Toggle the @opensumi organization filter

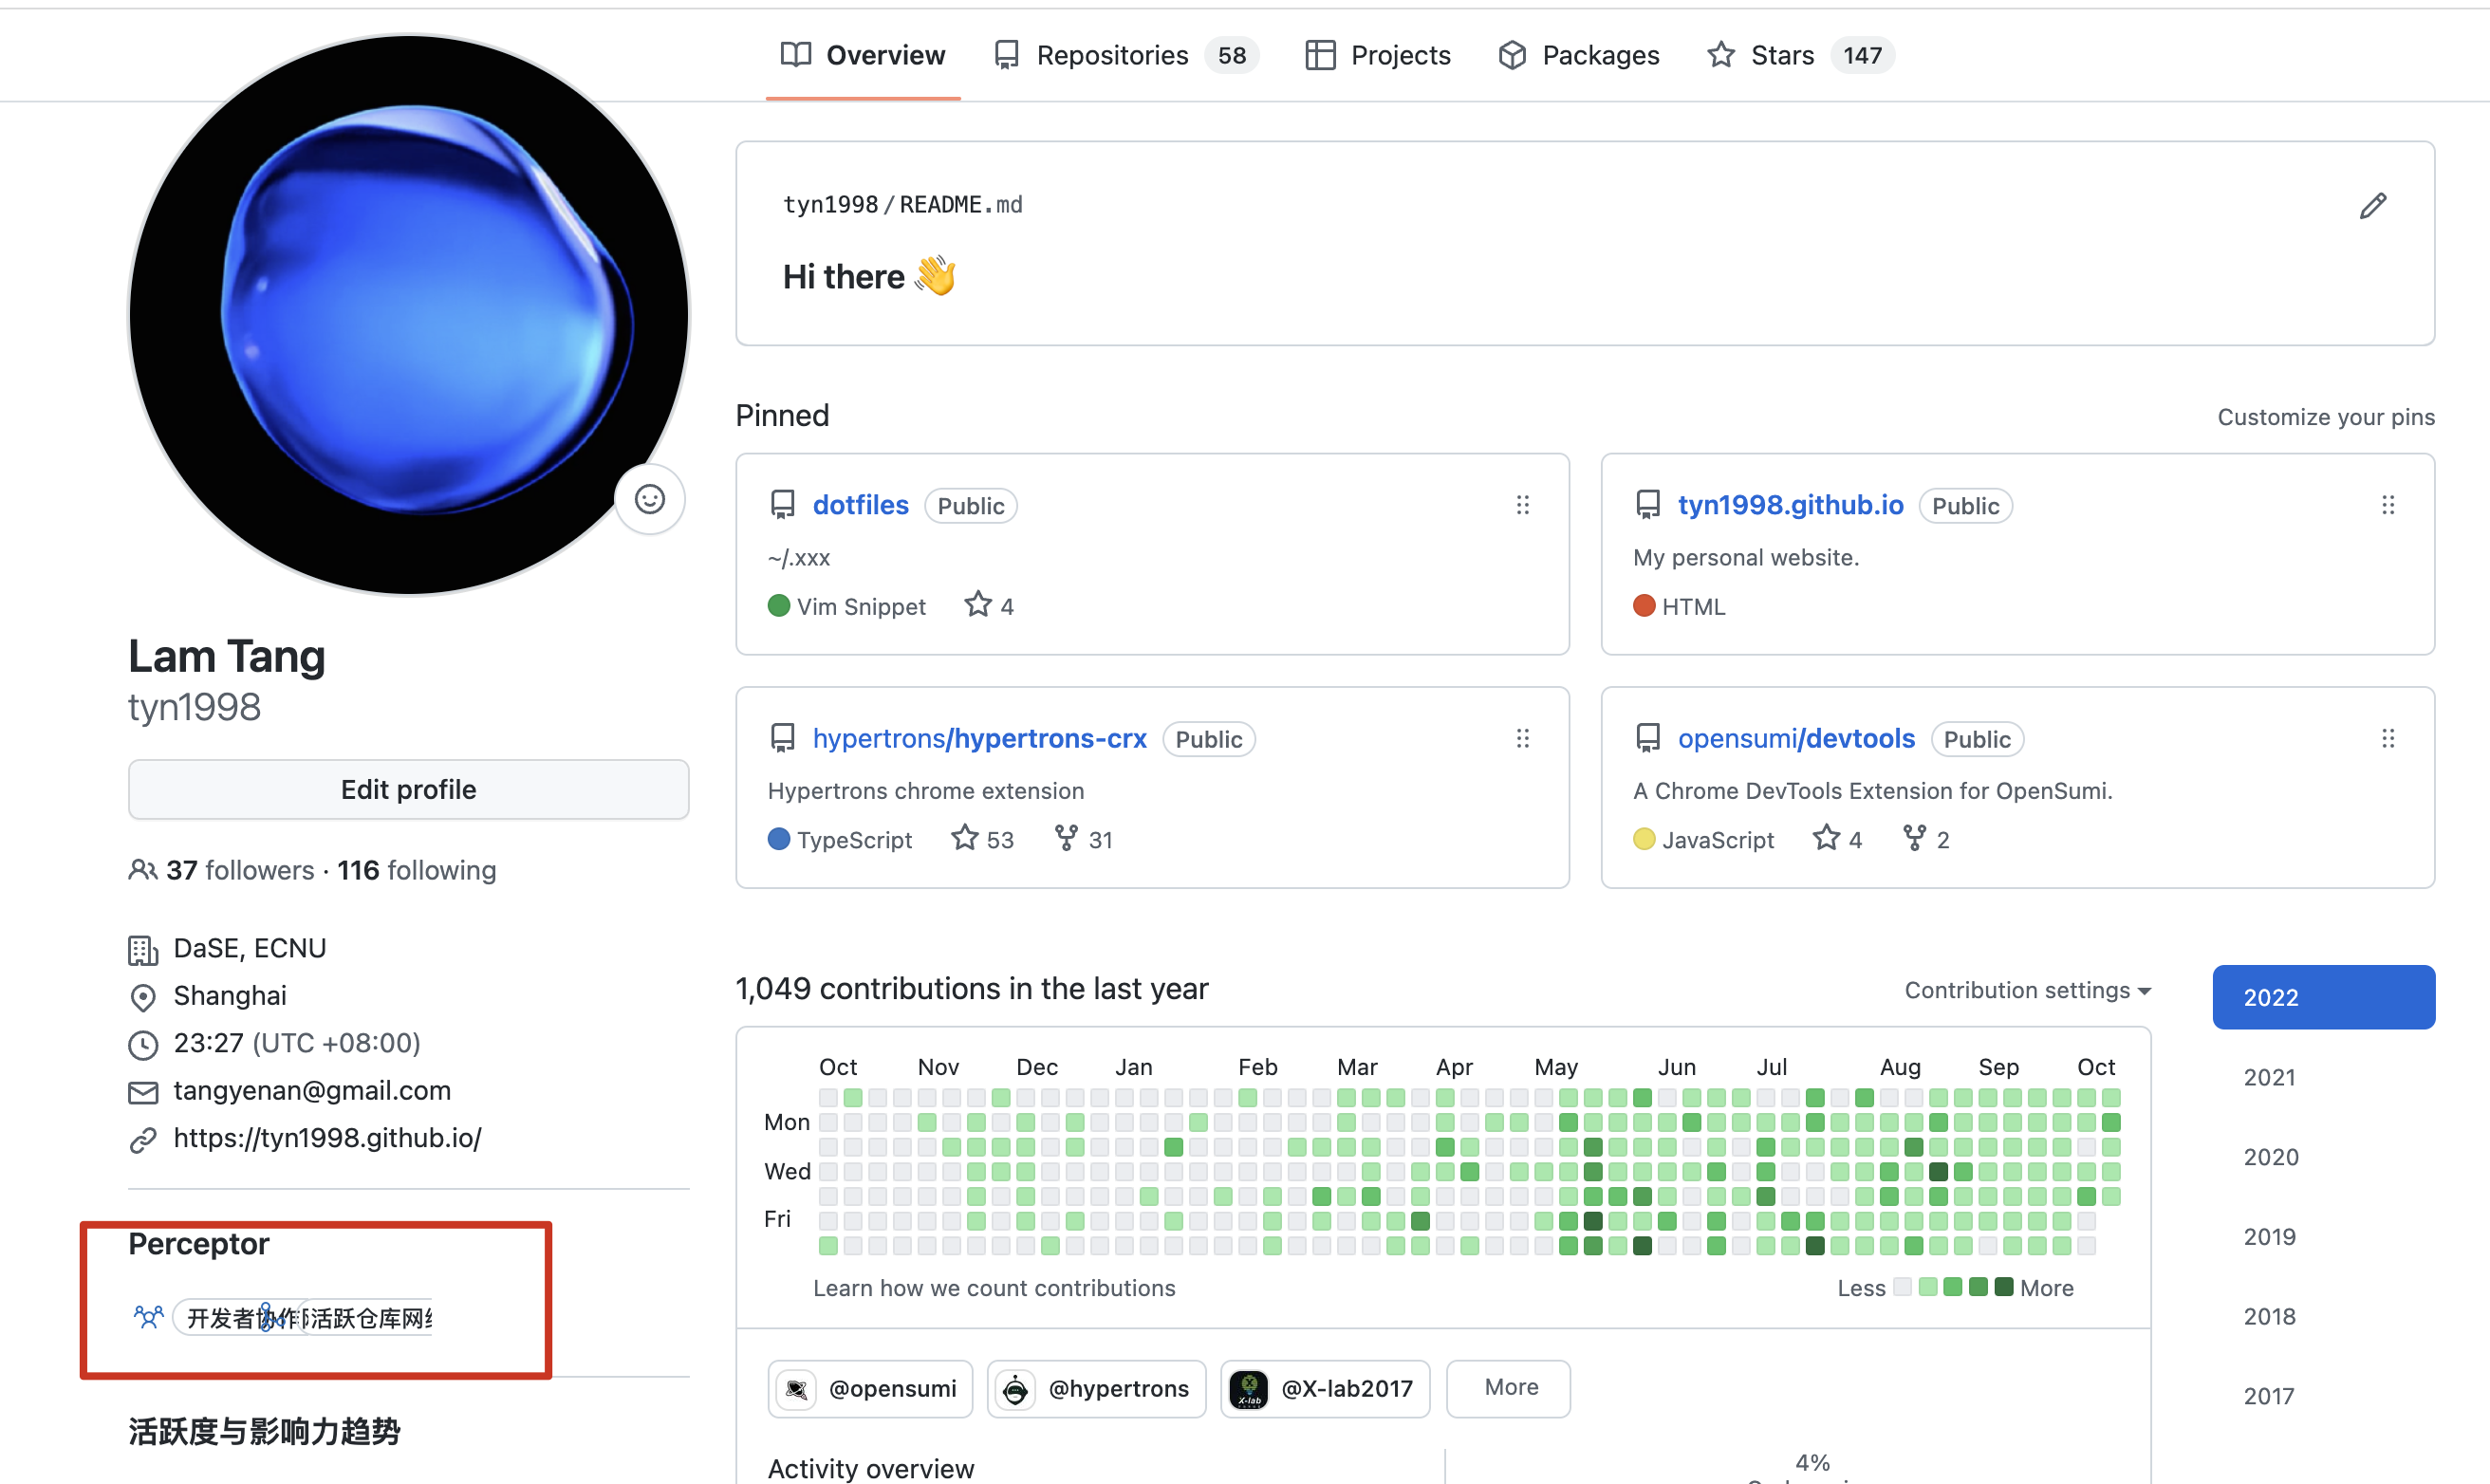(870, 1388)
